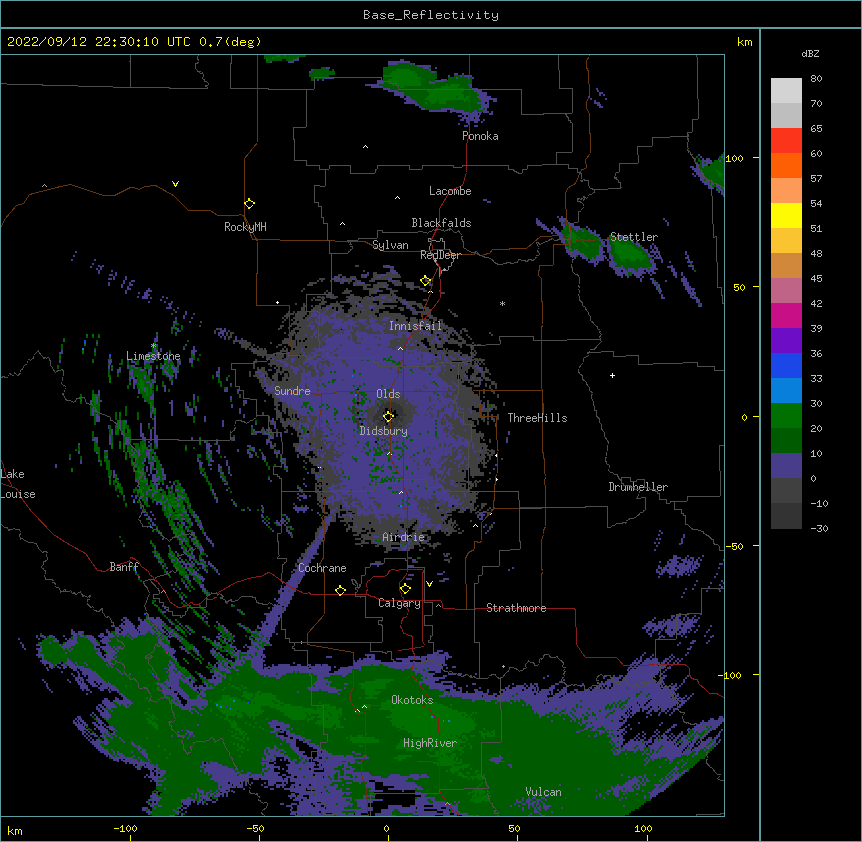Click the Airdrie city label
Image resolution: width=862 pixels, height=842 pixels.
[403, 537]
